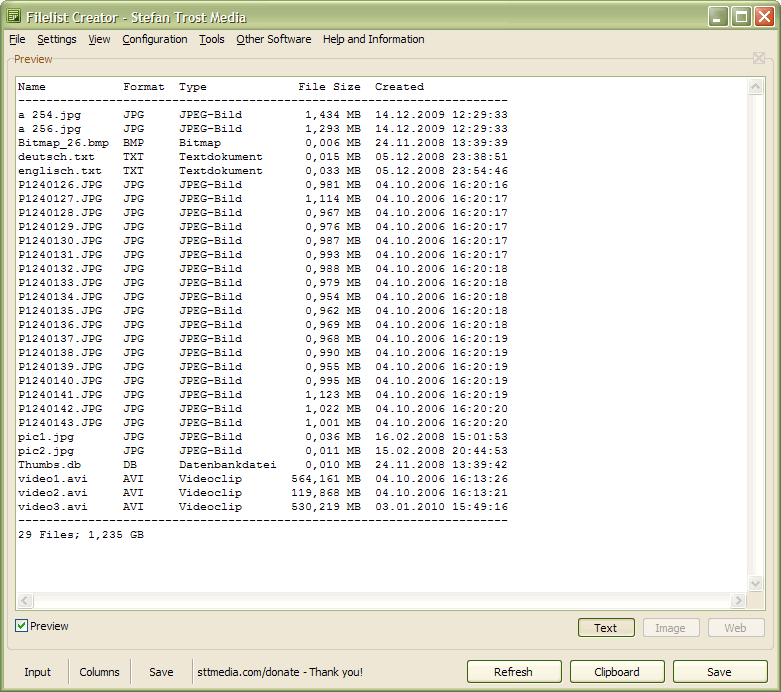Click the 'P1240127.JPG' file name
781x692 pixels.
coord(60,199)
